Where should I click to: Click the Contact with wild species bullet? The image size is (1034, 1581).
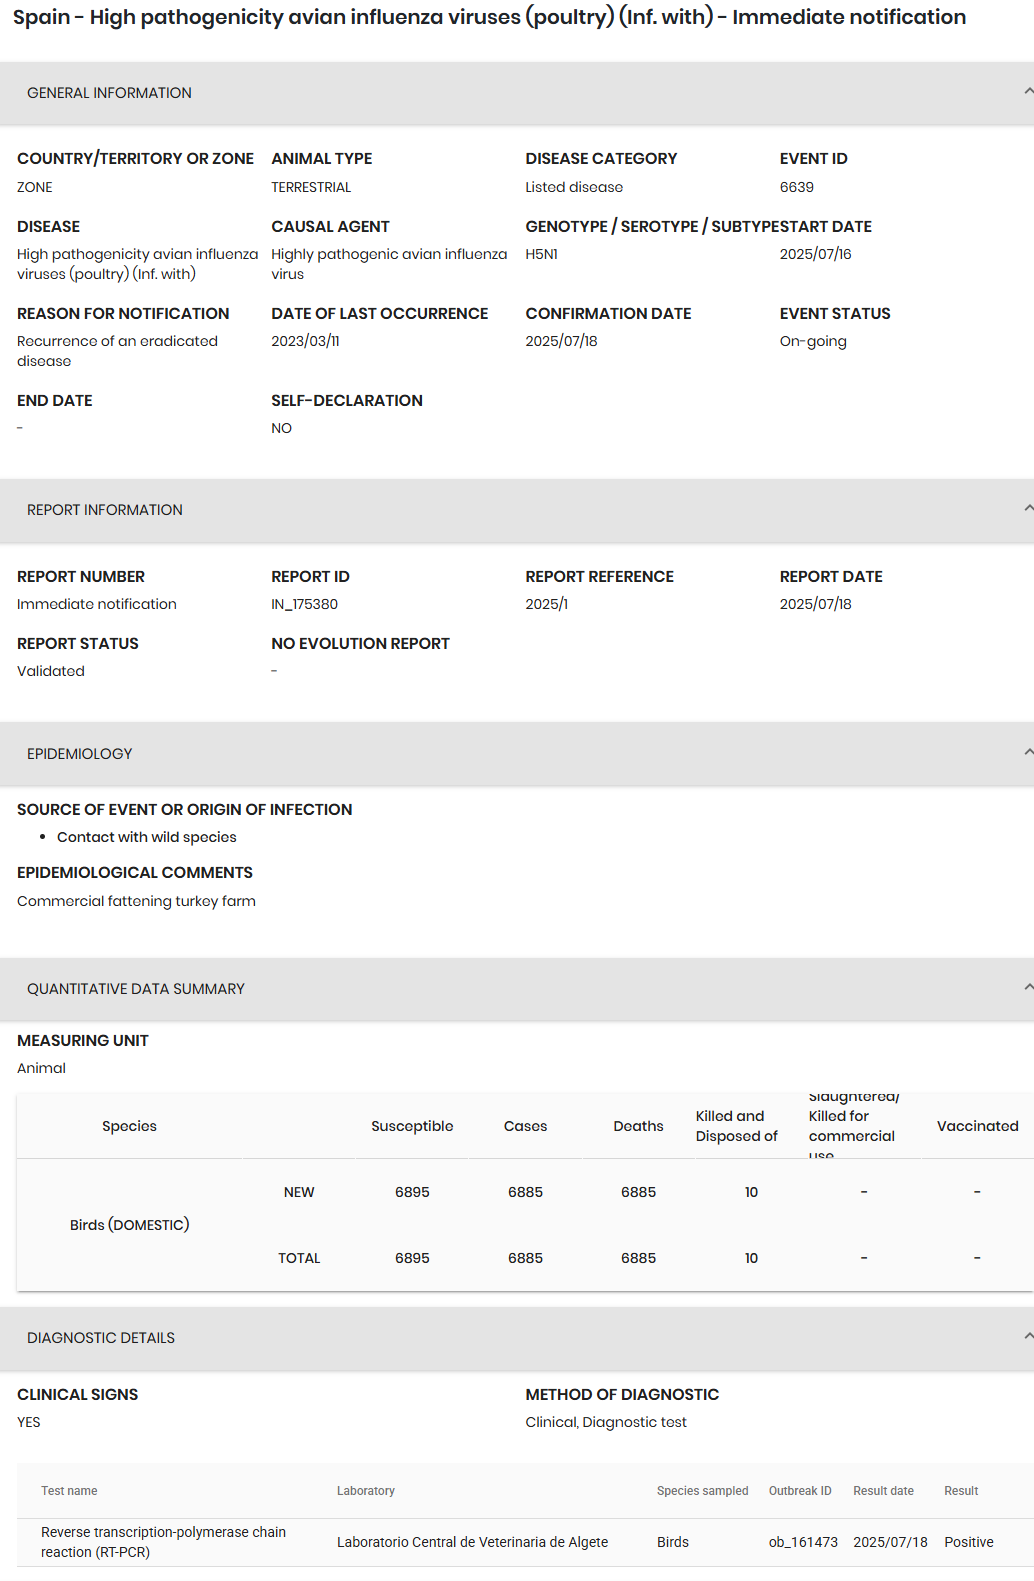tap(147, 837)
